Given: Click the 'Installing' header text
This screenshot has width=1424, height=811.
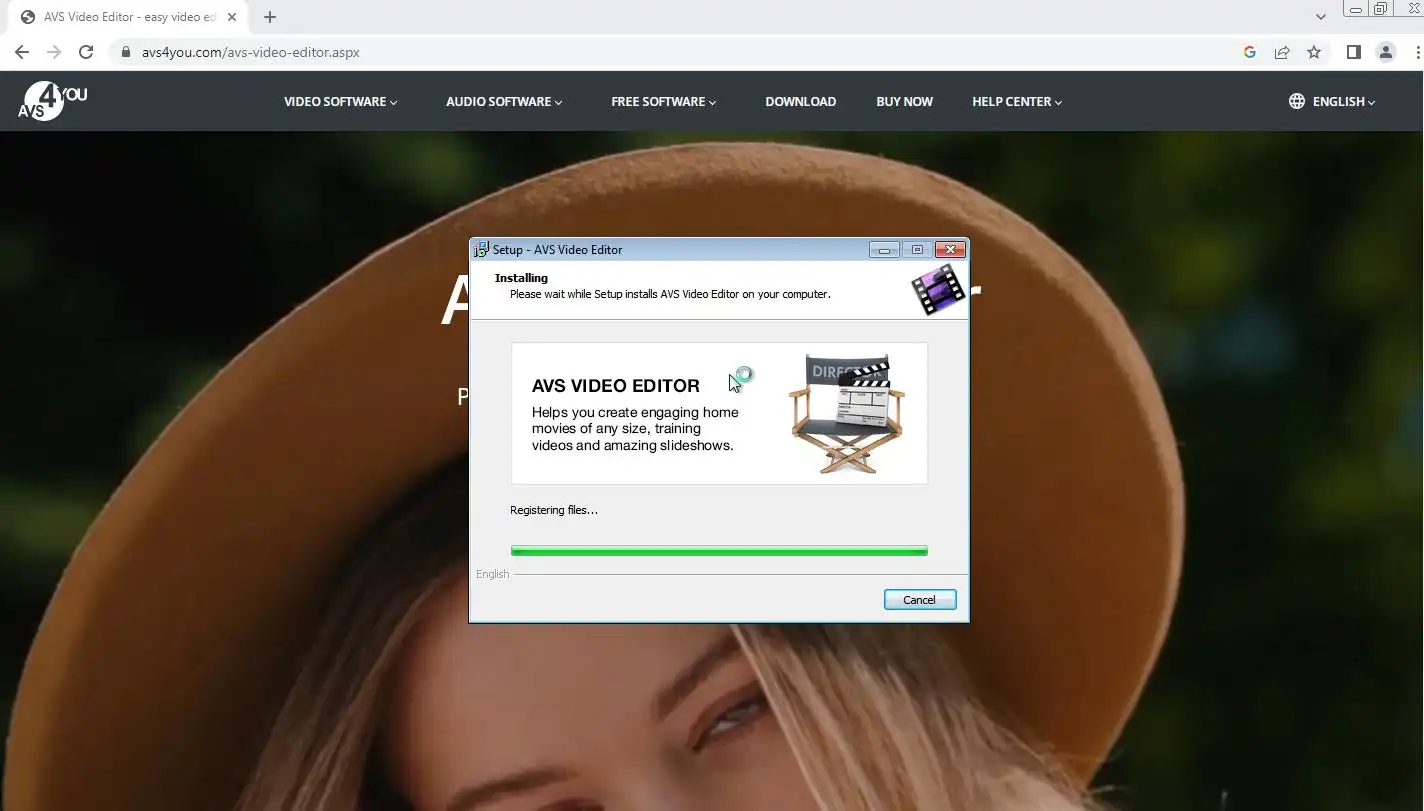Looking at the screenshot, I should (521, 278).
